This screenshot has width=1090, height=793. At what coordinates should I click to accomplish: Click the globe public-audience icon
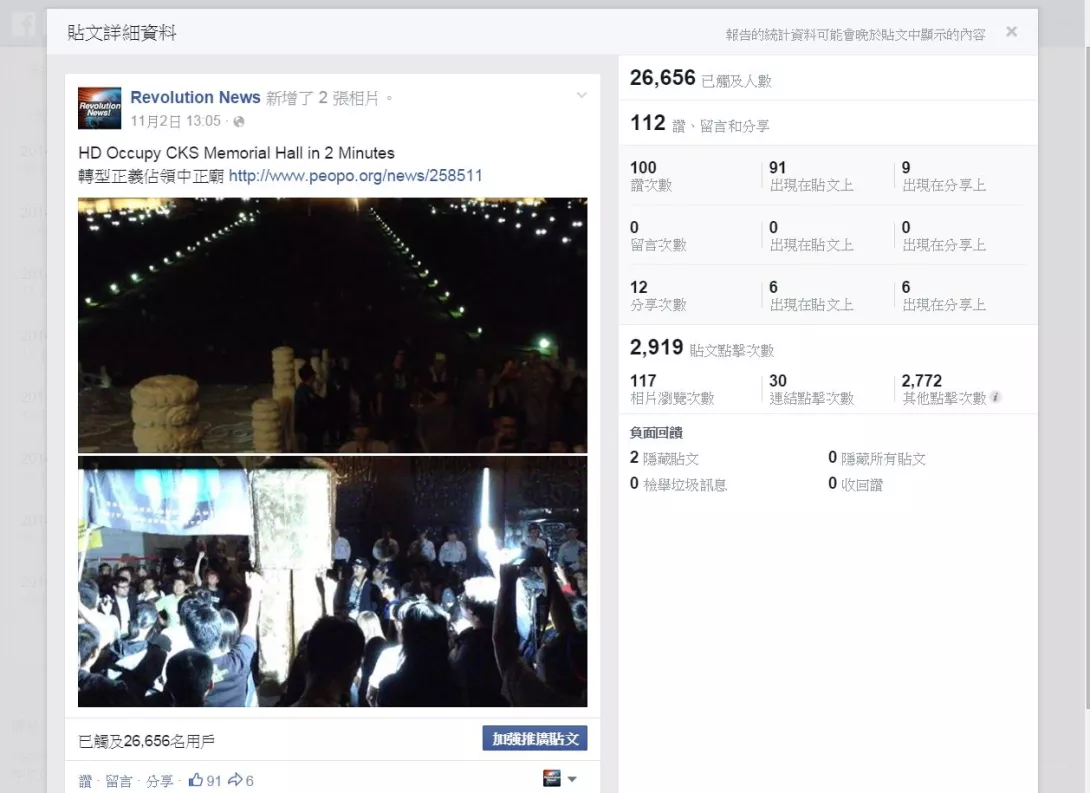[x=239, y=122]
